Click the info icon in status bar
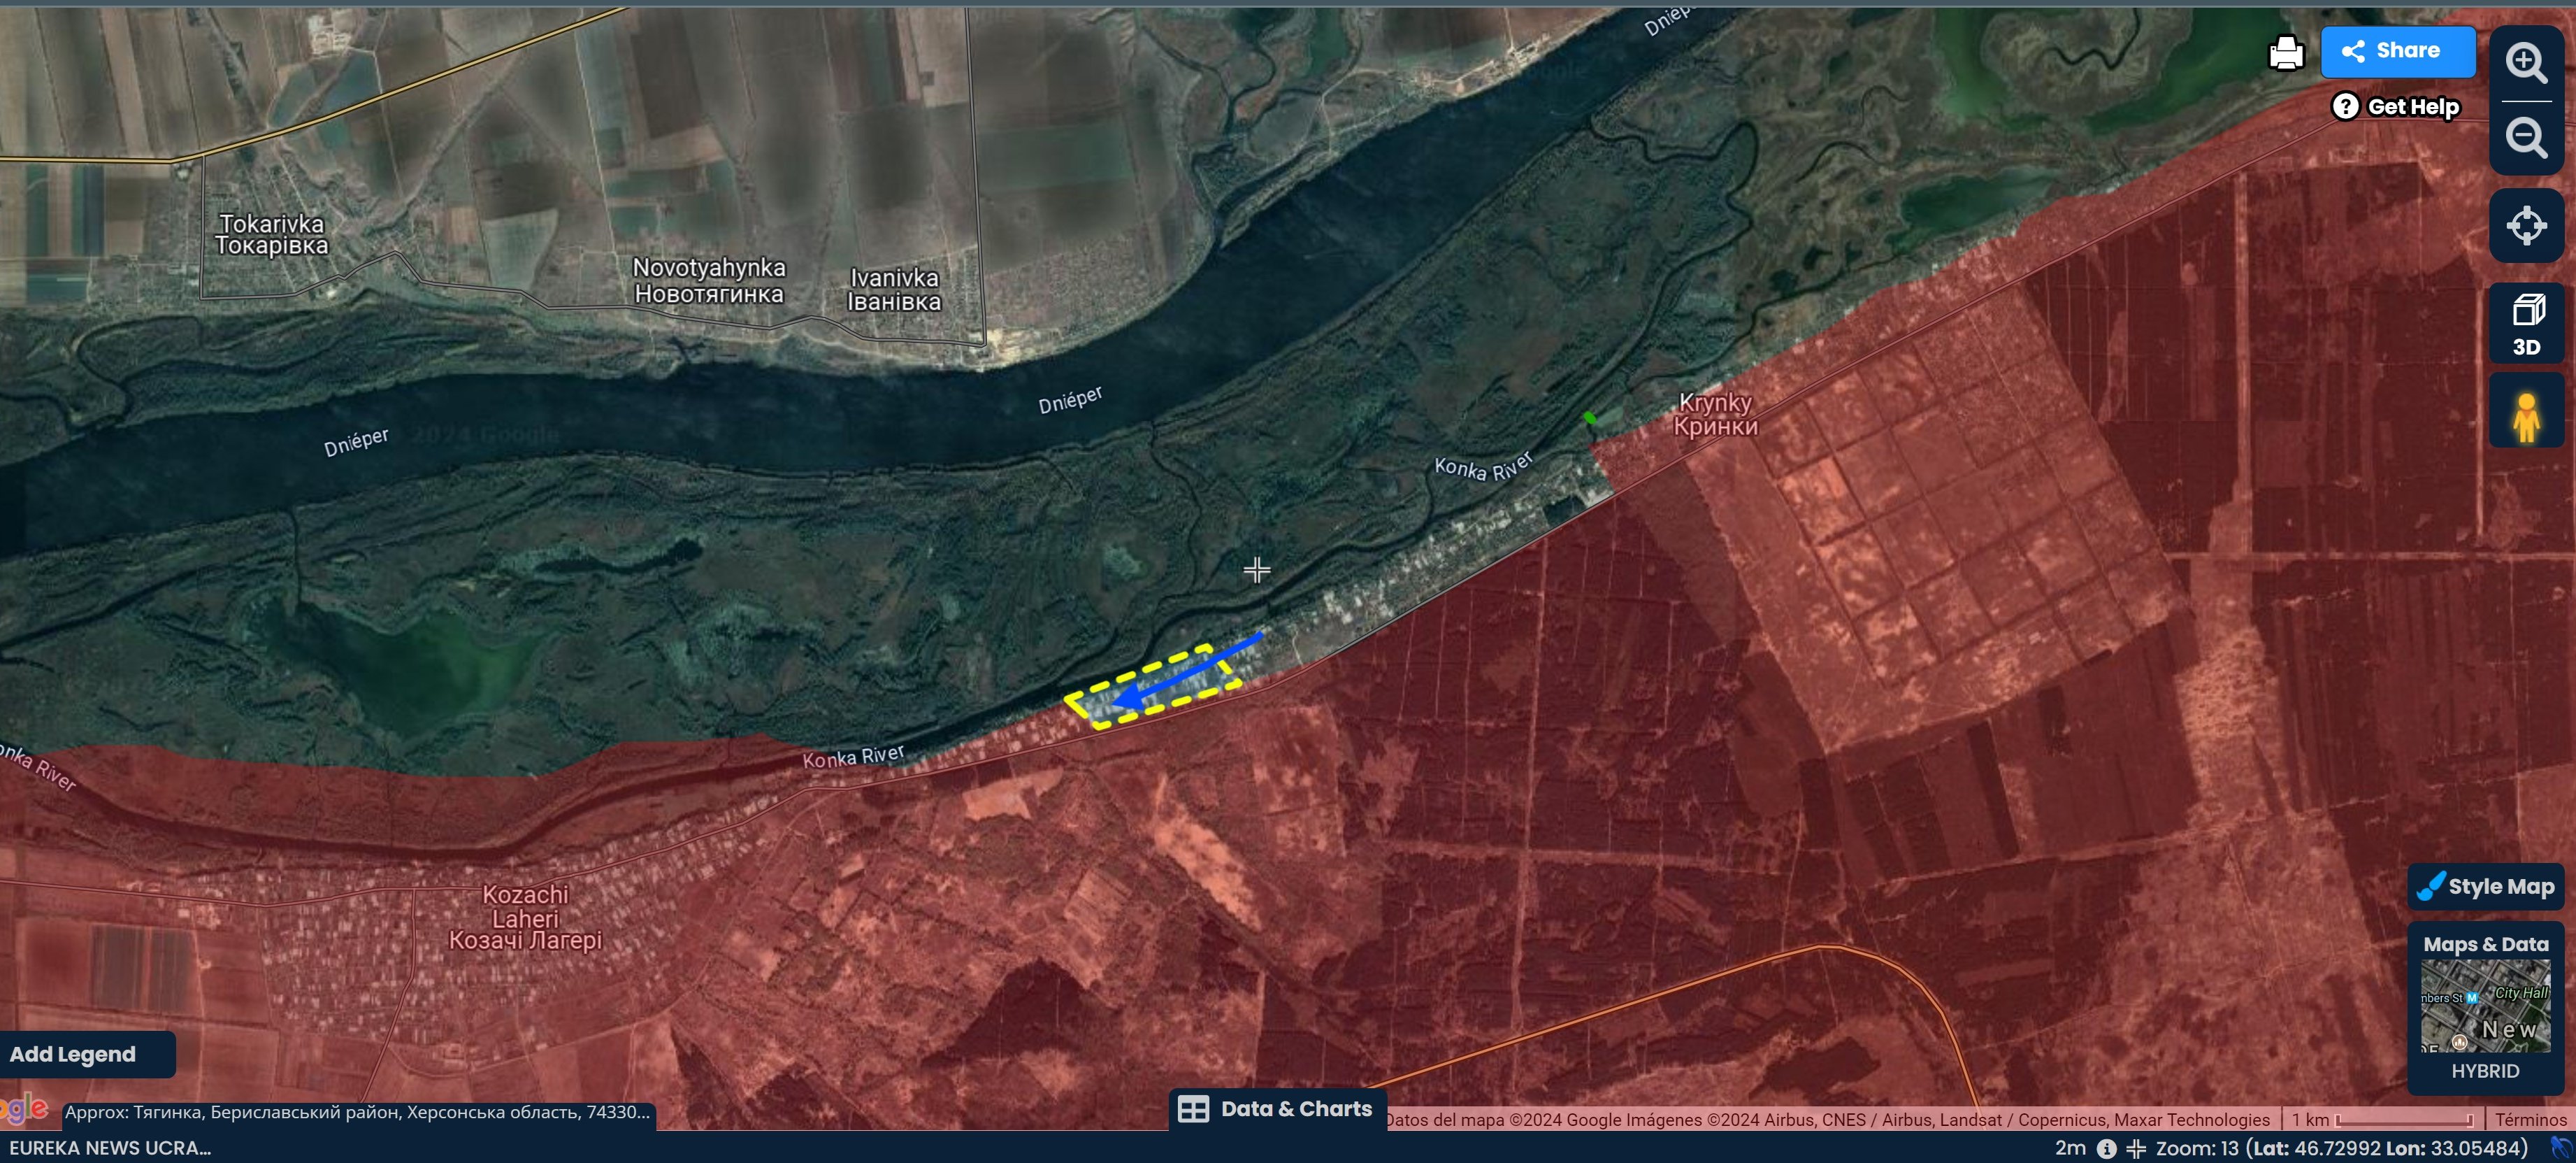Viewport: 2576px width, 1163px height. (x=2106, y=1148)
